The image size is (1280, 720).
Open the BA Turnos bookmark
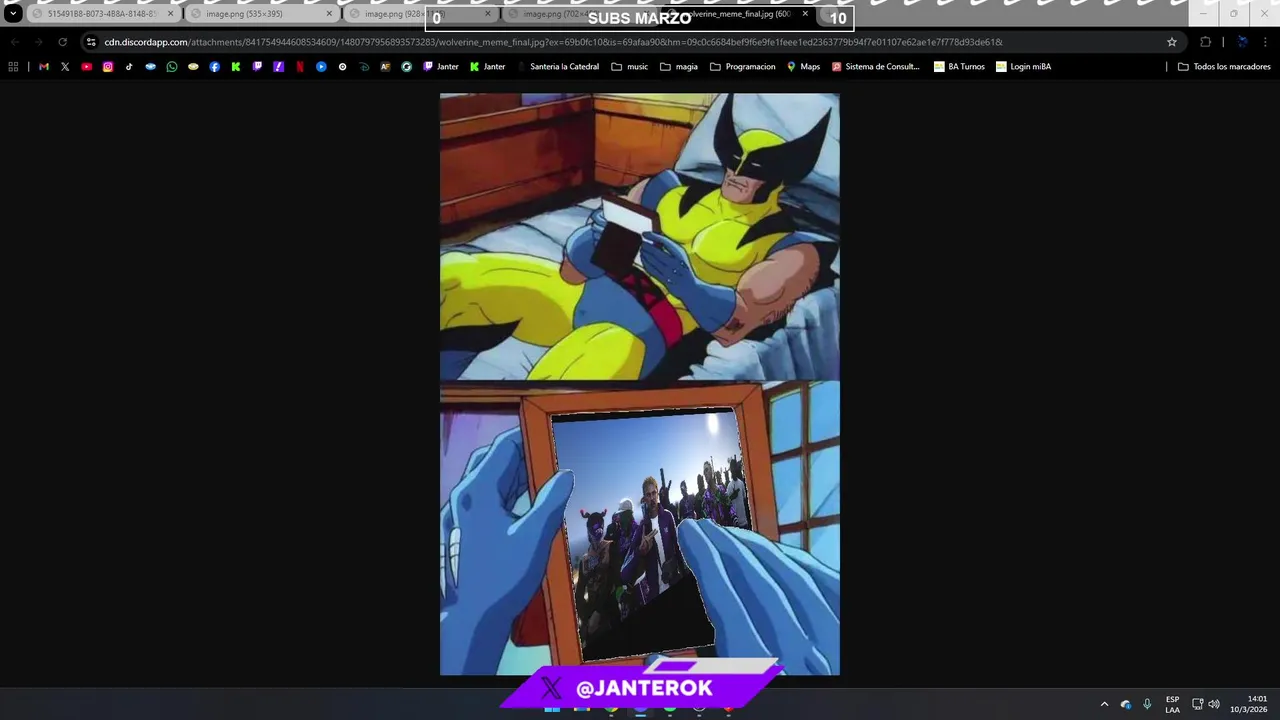(x=959, y=67)
